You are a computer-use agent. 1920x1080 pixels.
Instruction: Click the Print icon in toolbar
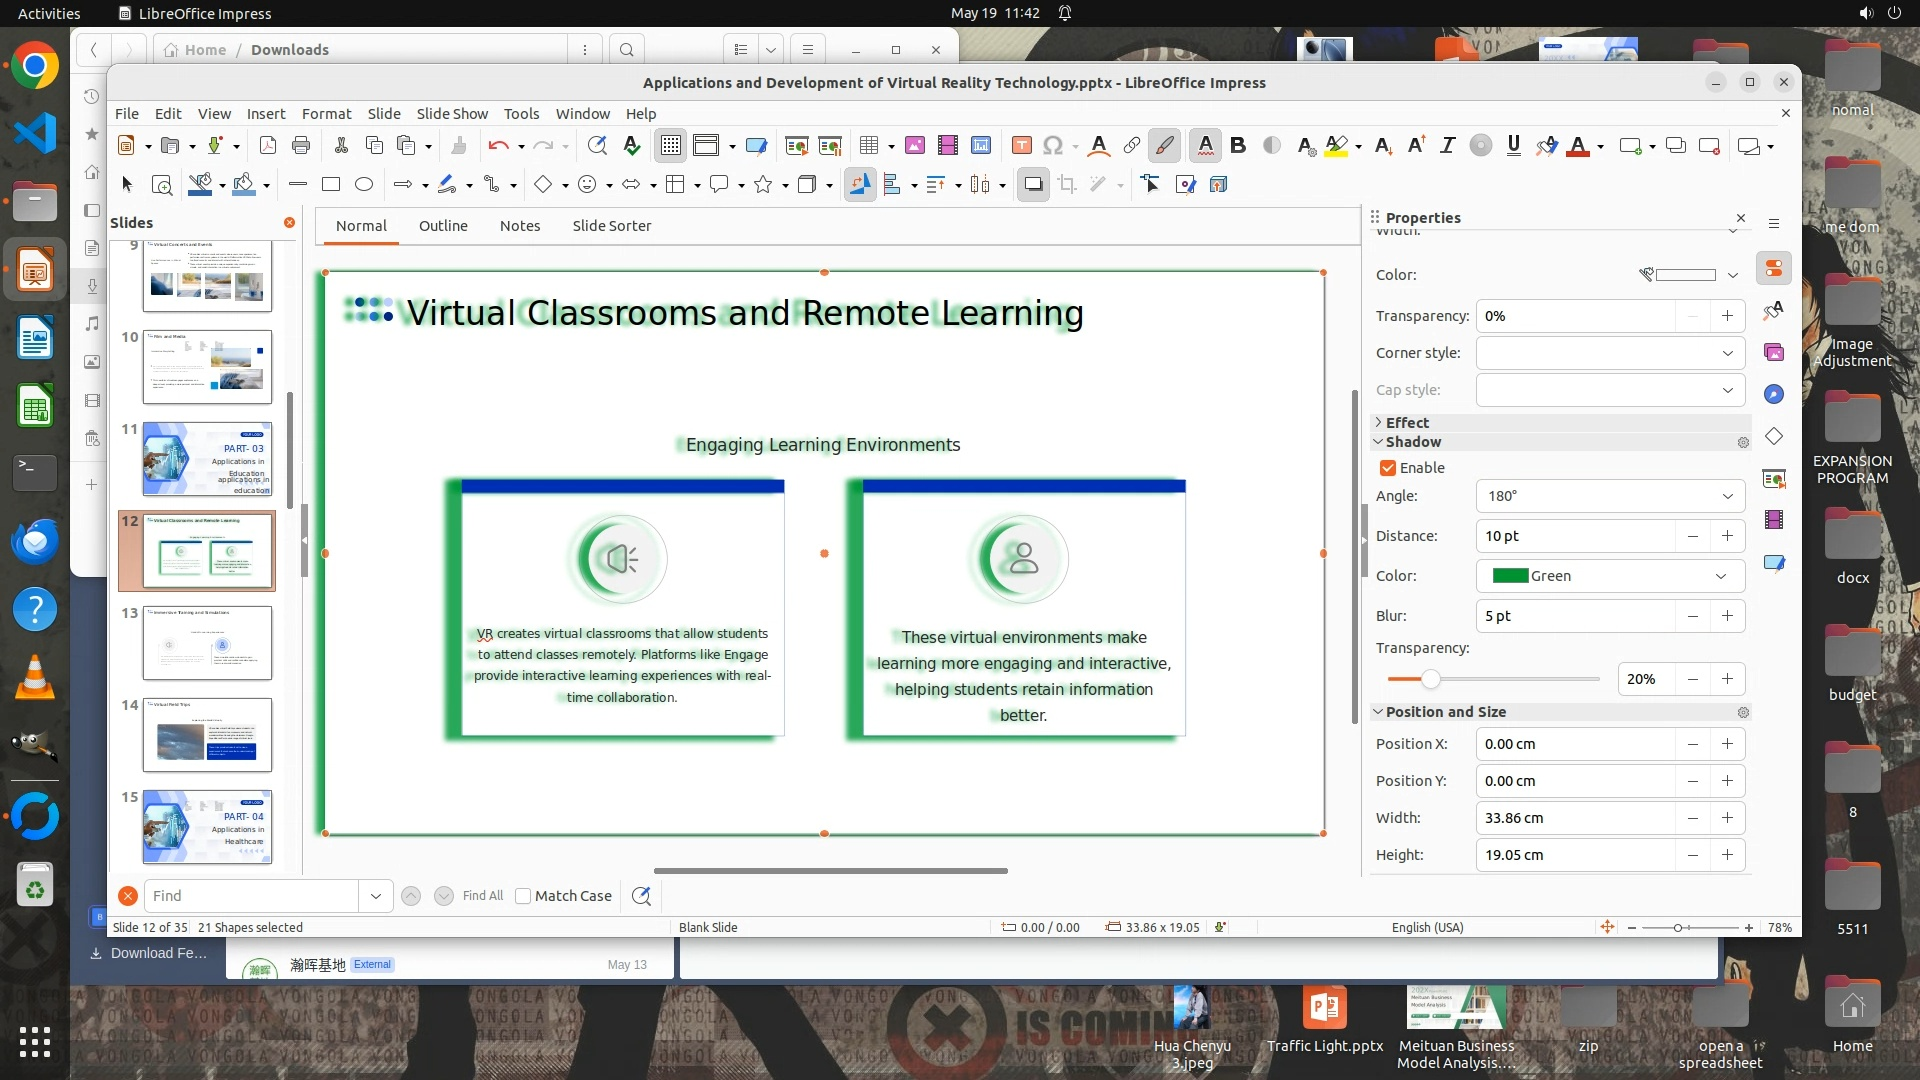pos(301,146)
